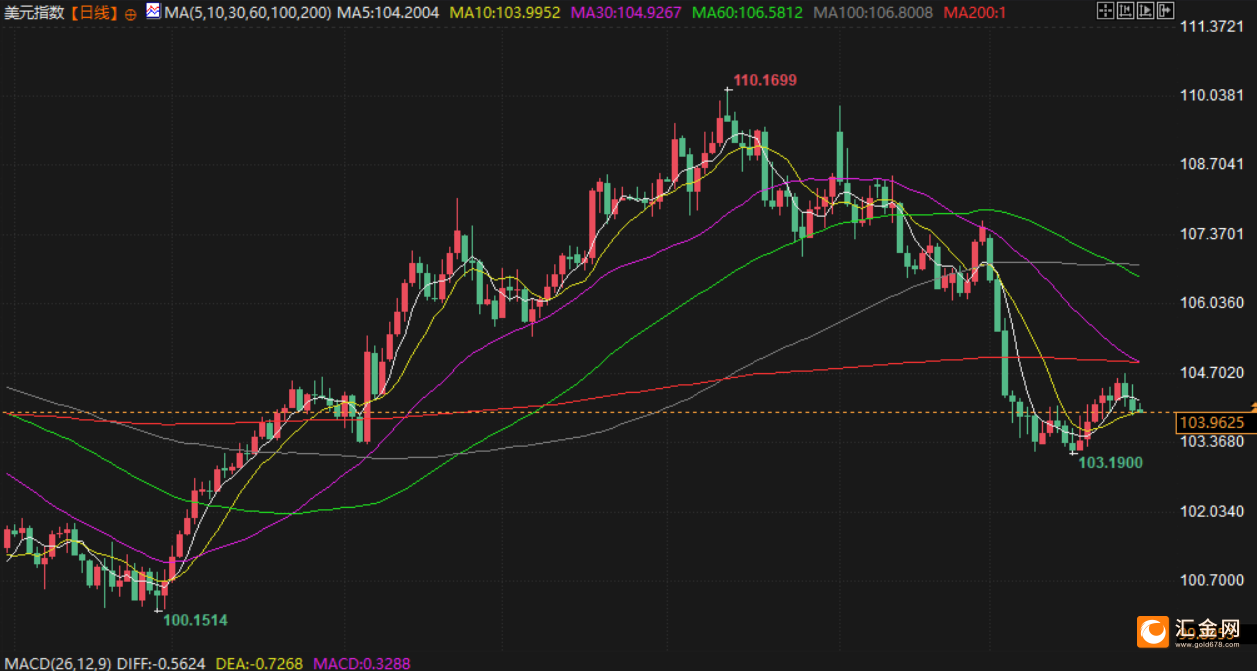Click the 100.1514 low price marker
The height and width of the screenshot is (671, 1257).
coord(195,620)
